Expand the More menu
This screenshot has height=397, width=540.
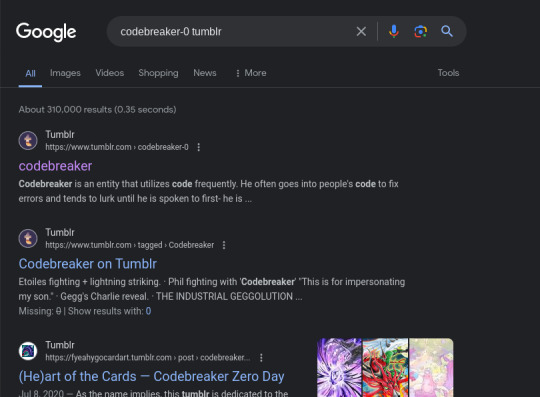[x=251, y=73]
